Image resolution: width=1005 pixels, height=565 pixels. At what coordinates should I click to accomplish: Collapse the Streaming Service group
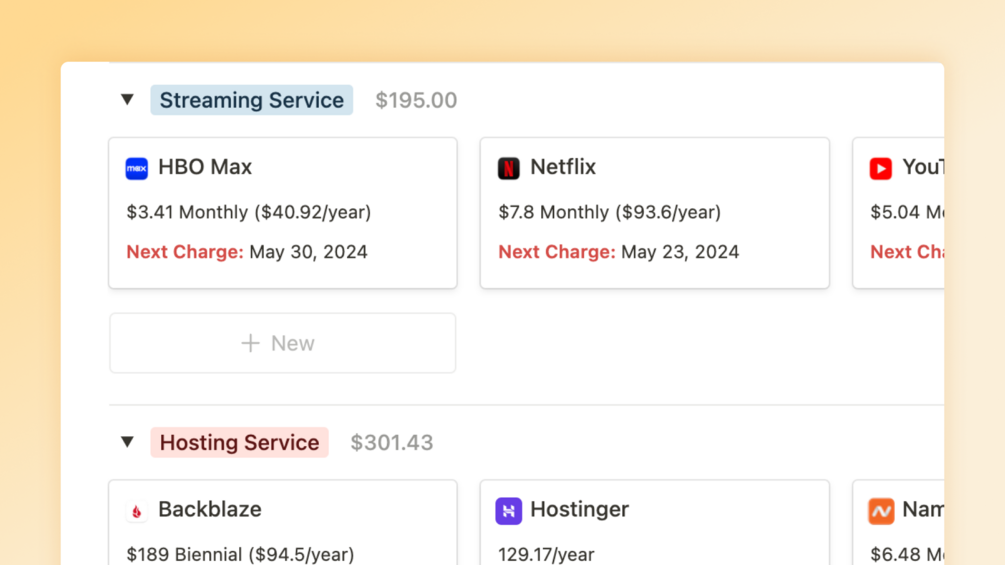pyautogui.click(x=127, y=100)
